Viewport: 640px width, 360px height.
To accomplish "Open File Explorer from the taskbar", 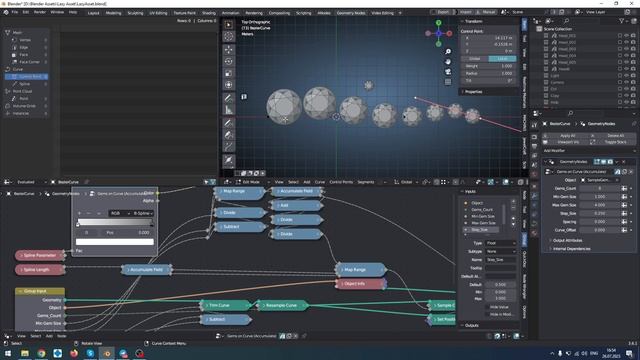I will 25,353.
